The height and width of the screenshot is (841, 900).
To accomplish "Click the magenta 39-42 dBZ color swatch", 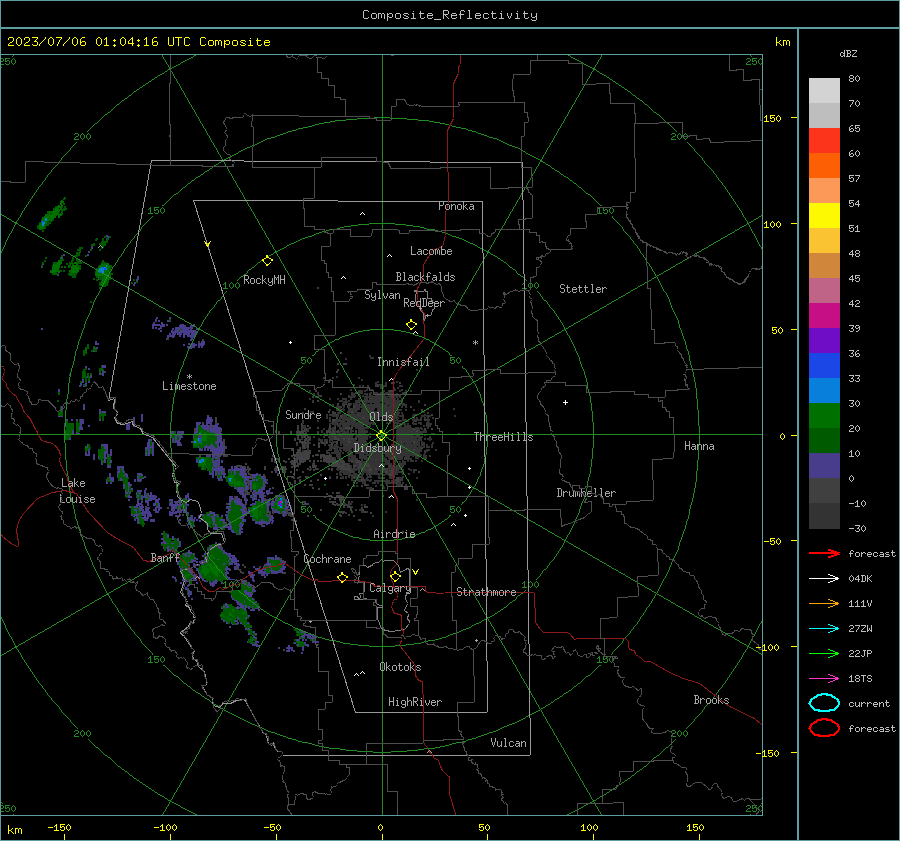I will 824,316.
